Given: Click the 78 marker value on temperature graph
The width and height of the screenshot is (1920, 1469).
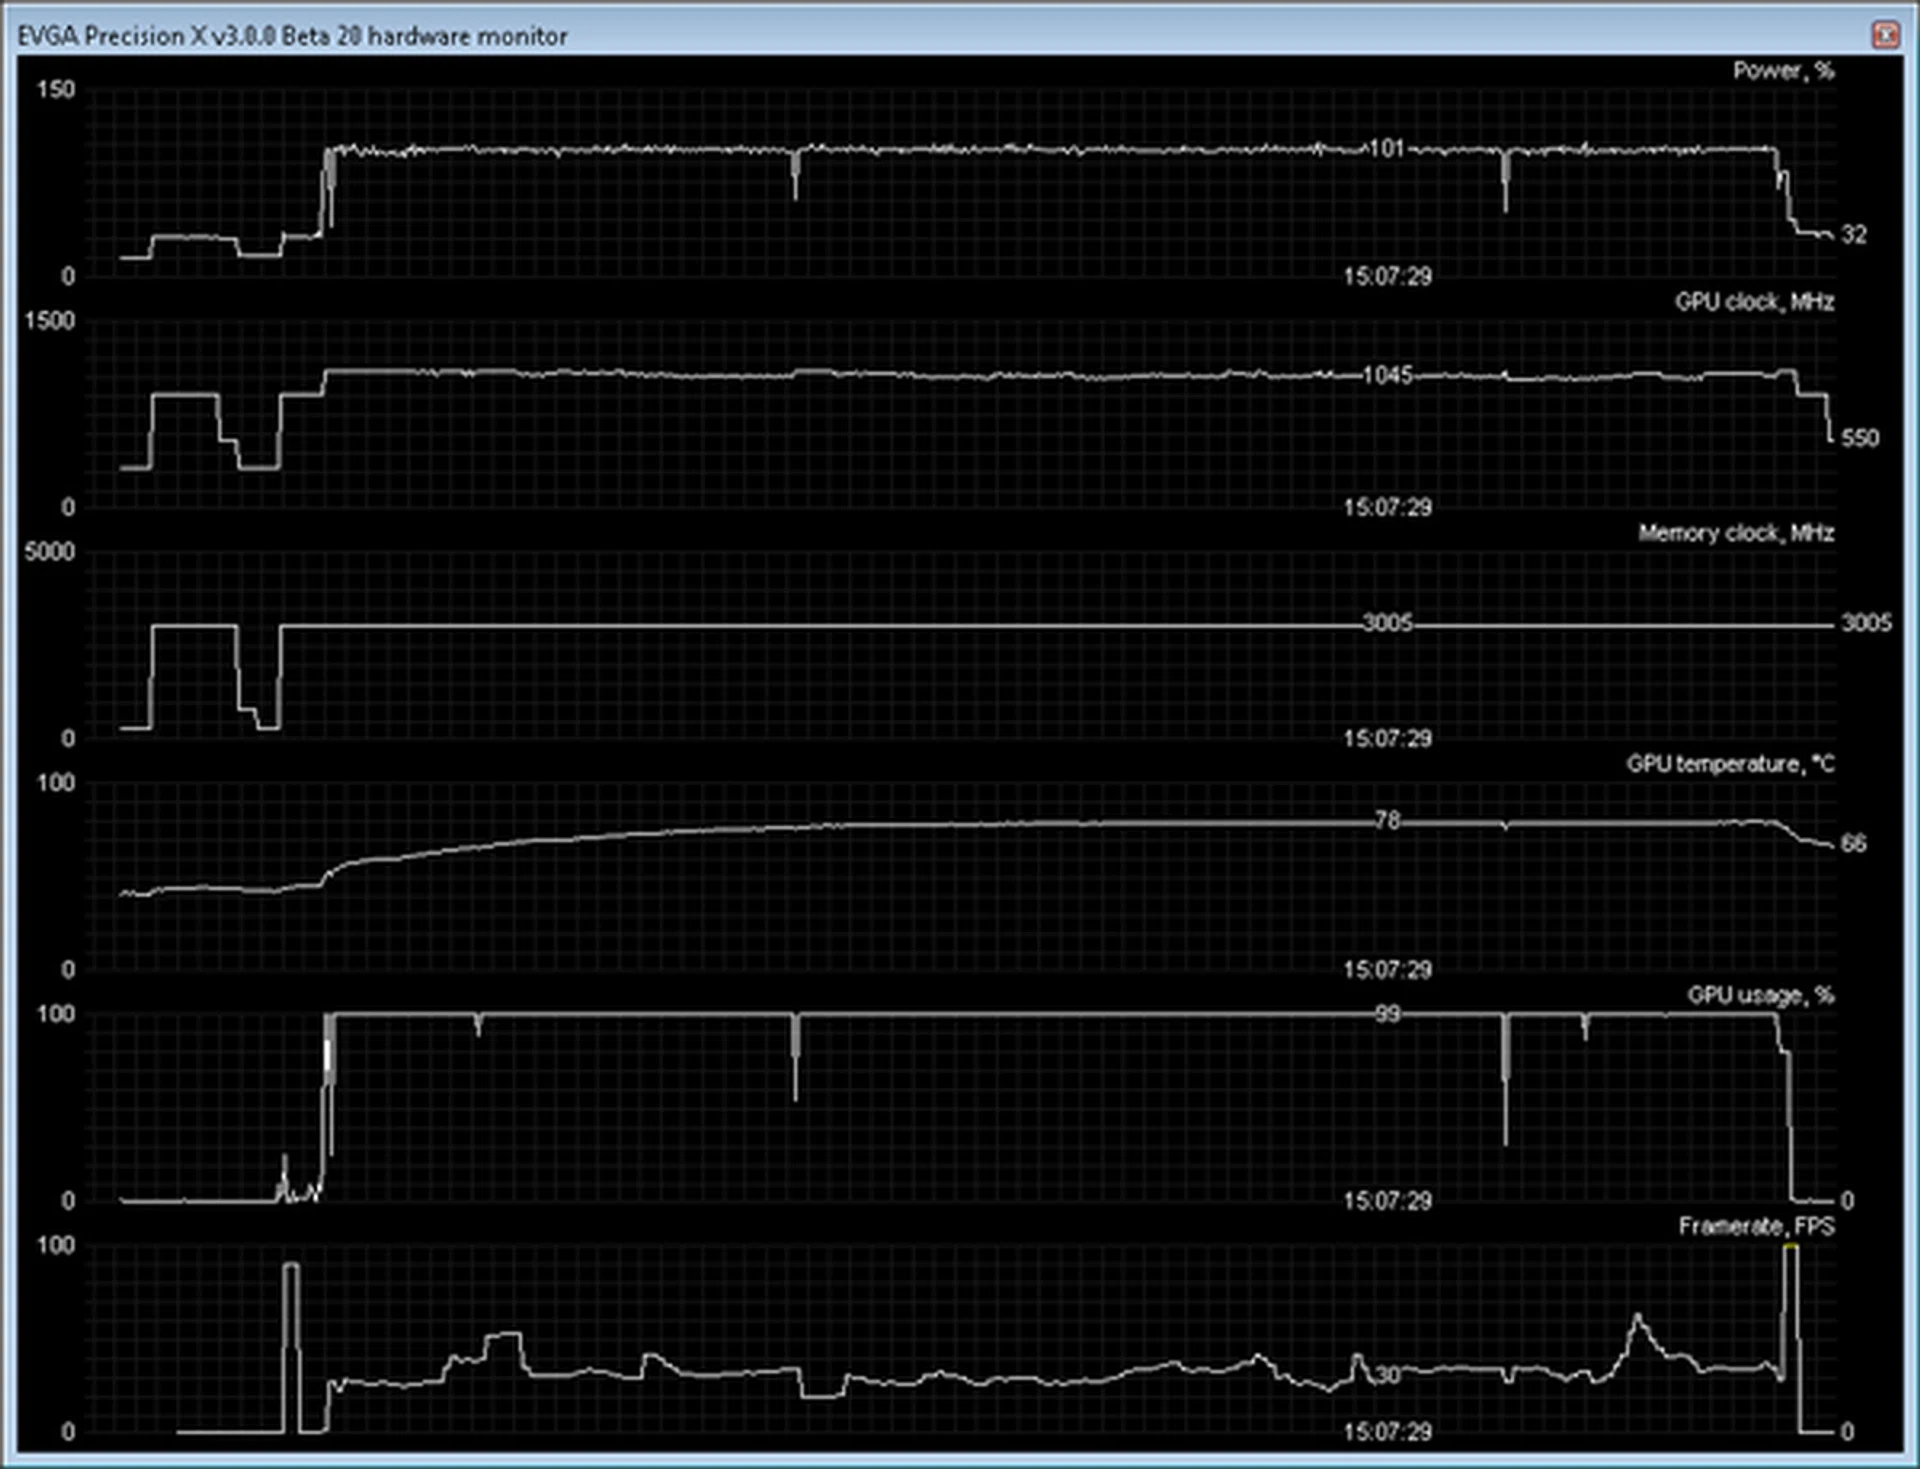Looking at the screenshot, I should [1387, 821].
